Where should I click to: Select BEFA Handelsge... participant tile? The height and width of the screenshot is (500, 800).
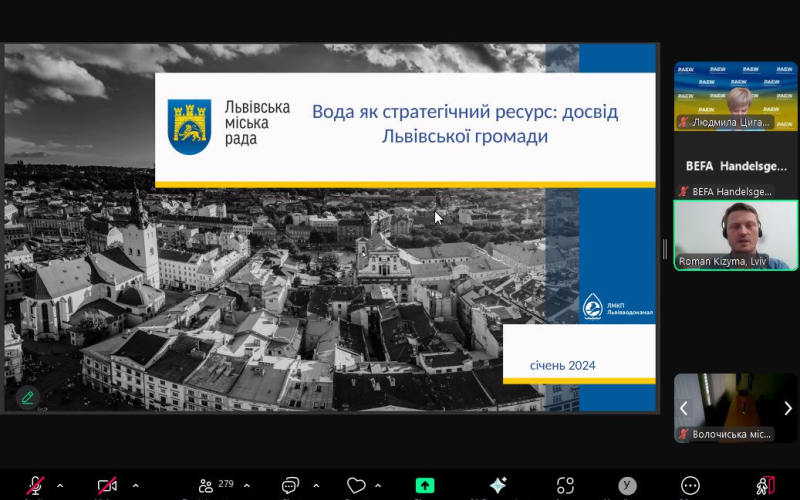[736, 166]
